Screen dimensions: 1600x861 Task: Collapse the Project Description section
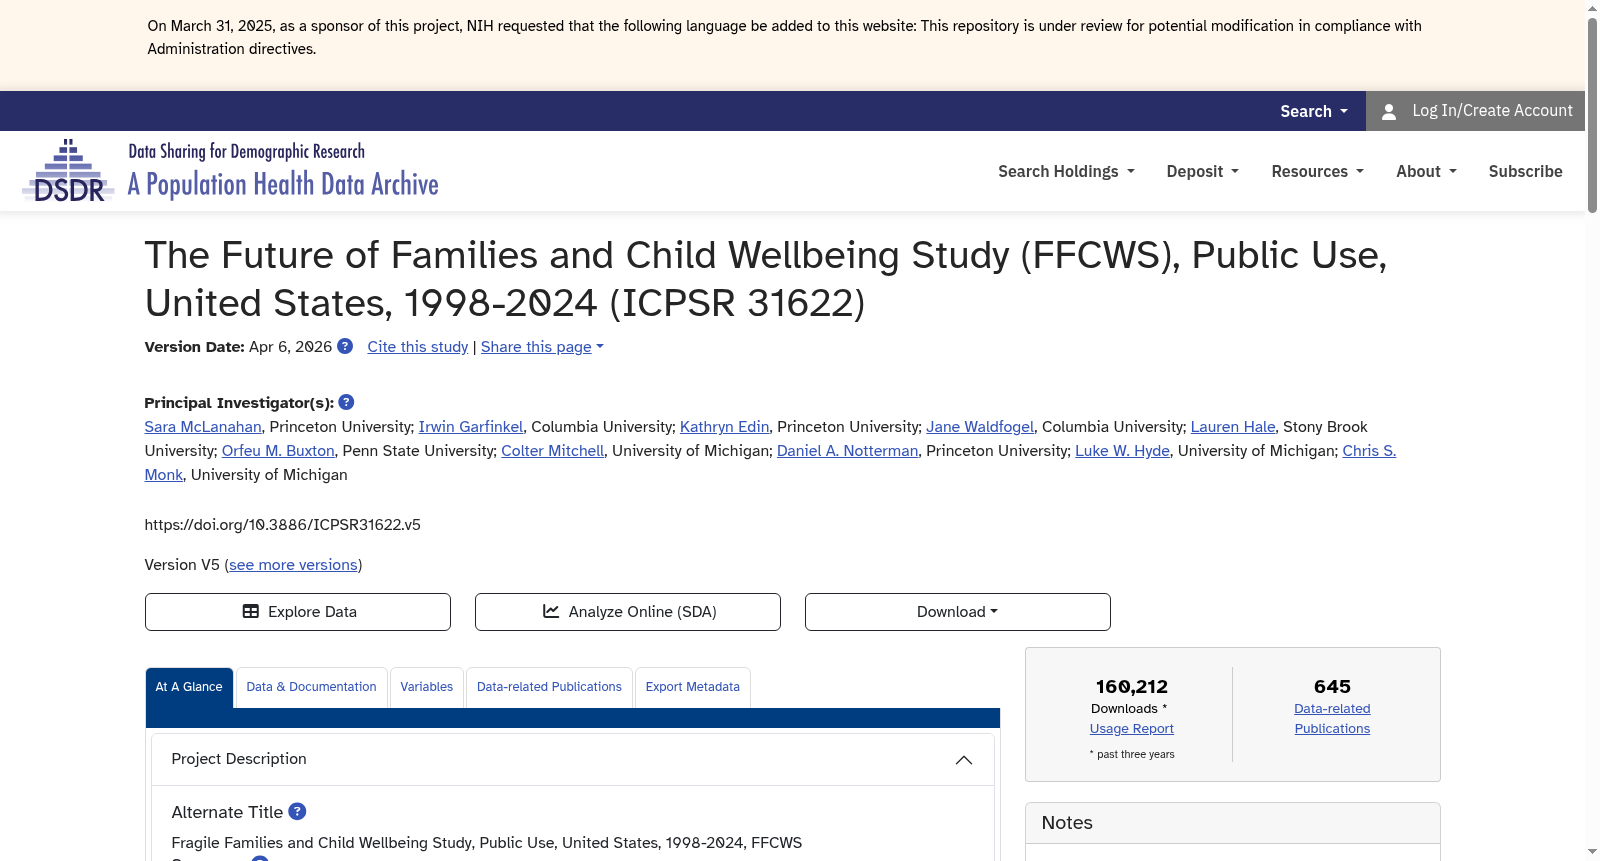click(x=964, y=760)
